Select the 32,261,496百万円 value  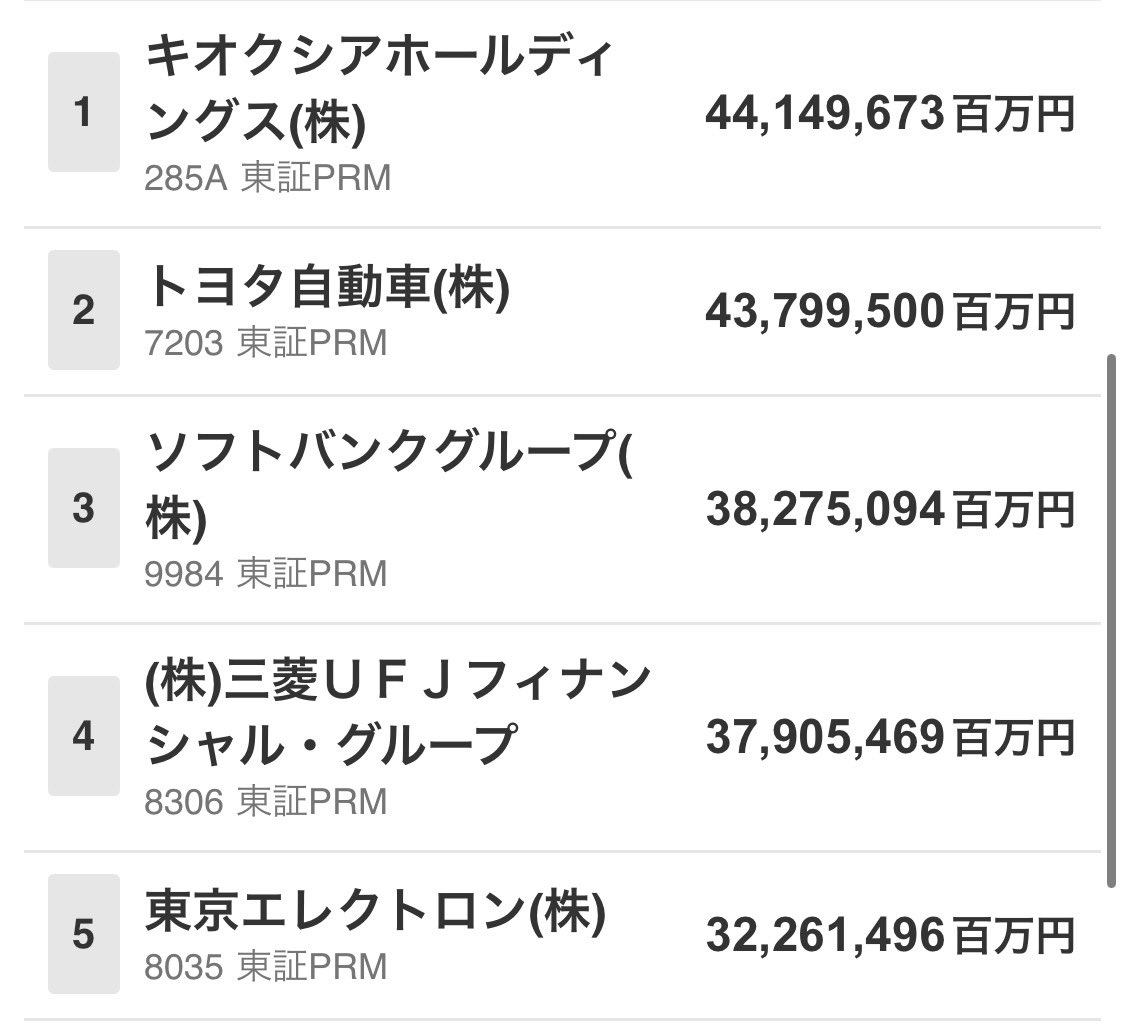pos(890,935)
